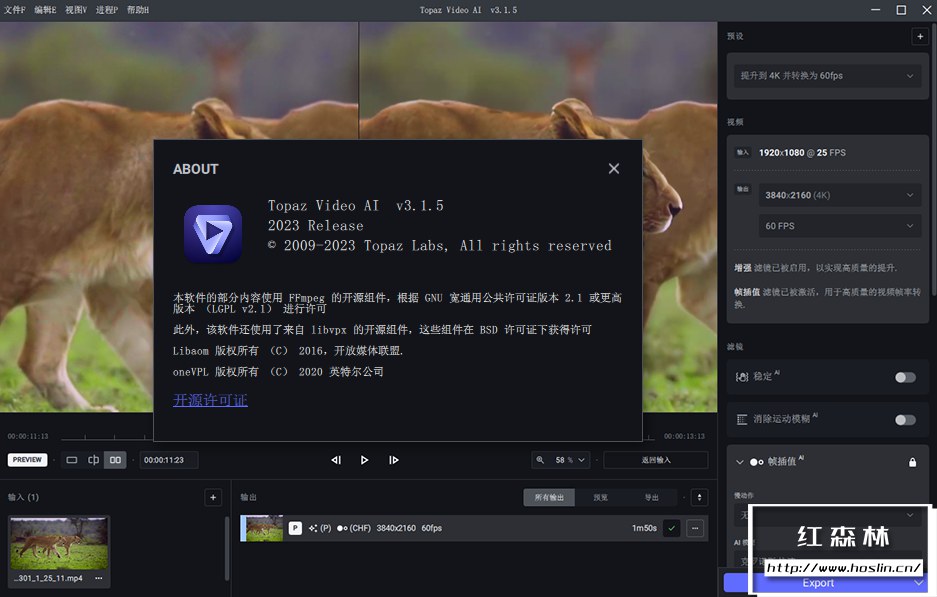This screenshot has width=937, height=597.
Task: Switch to the 导出 output tab
Action: point(651,497)
